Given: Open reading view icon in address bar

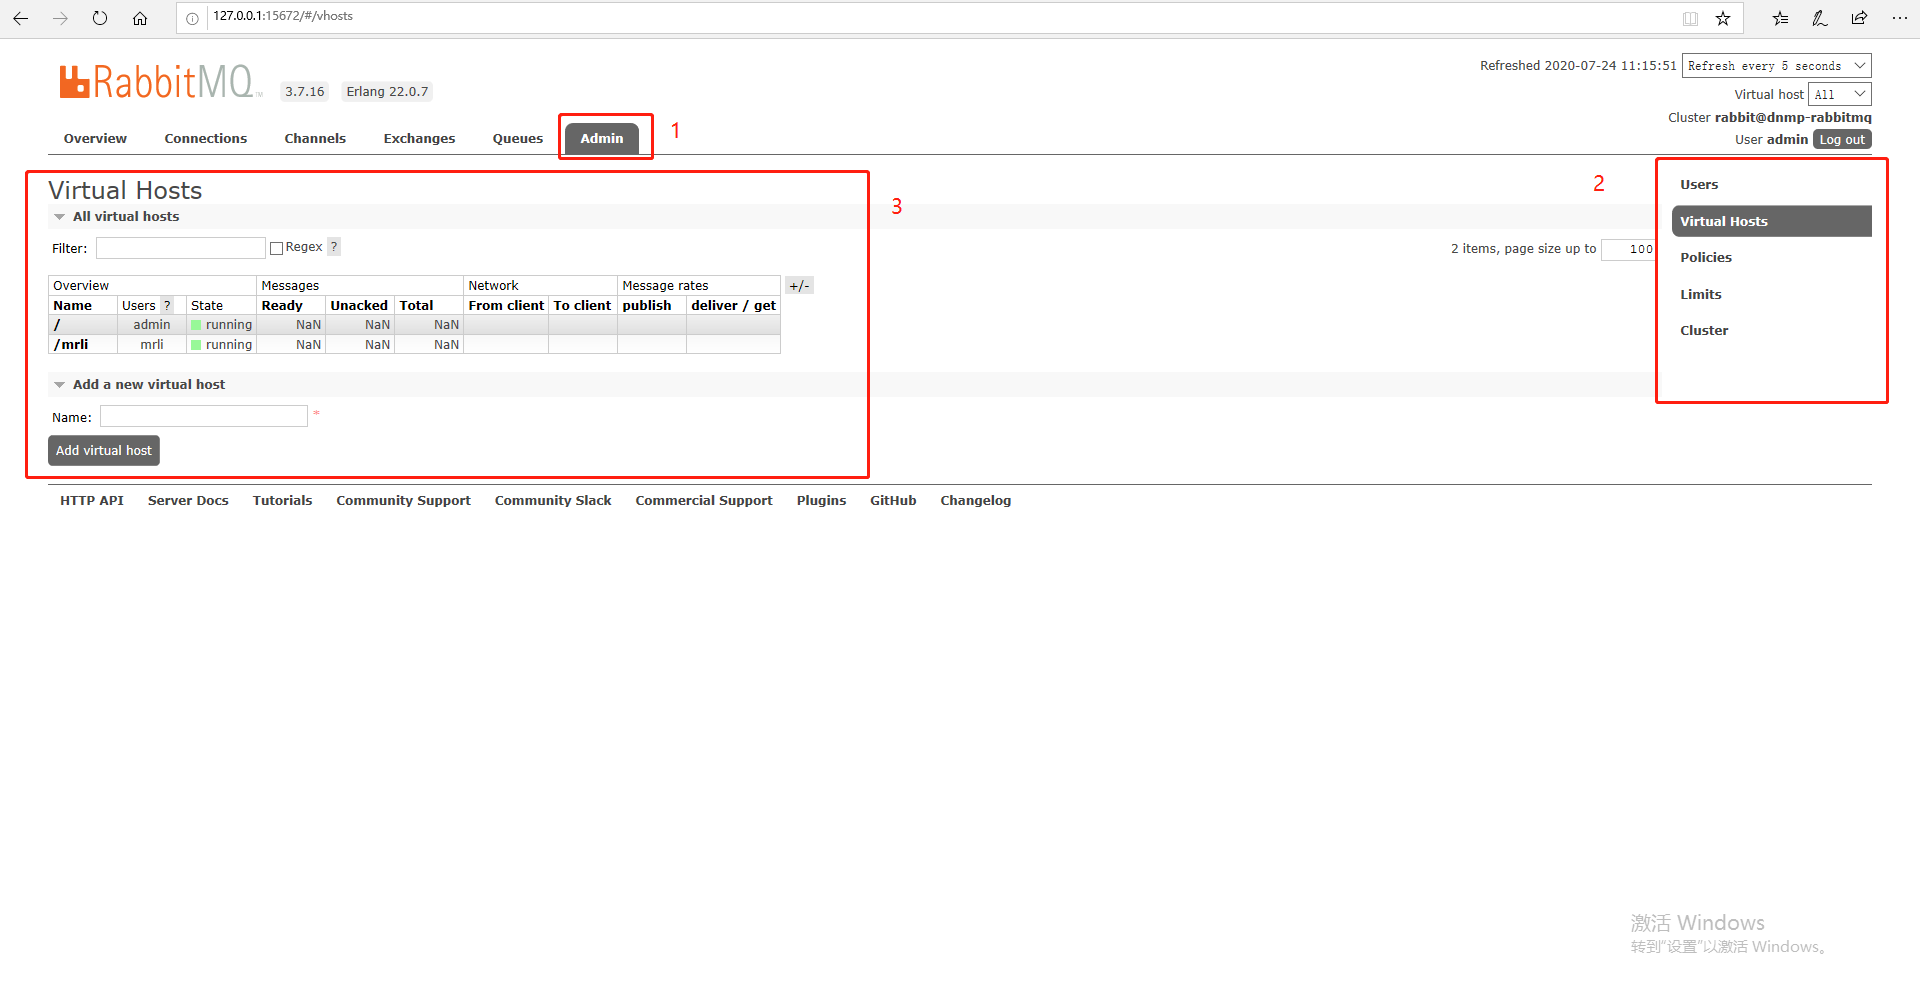Looking at the screenshot, I should pyautogui.click(x=1690, y=18).
